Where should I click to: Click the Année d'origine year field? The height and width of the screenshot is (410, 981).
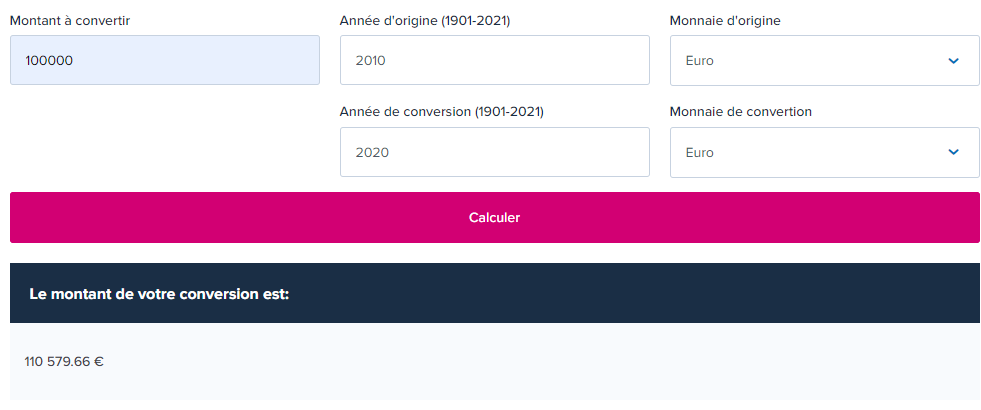click(494, 61)
